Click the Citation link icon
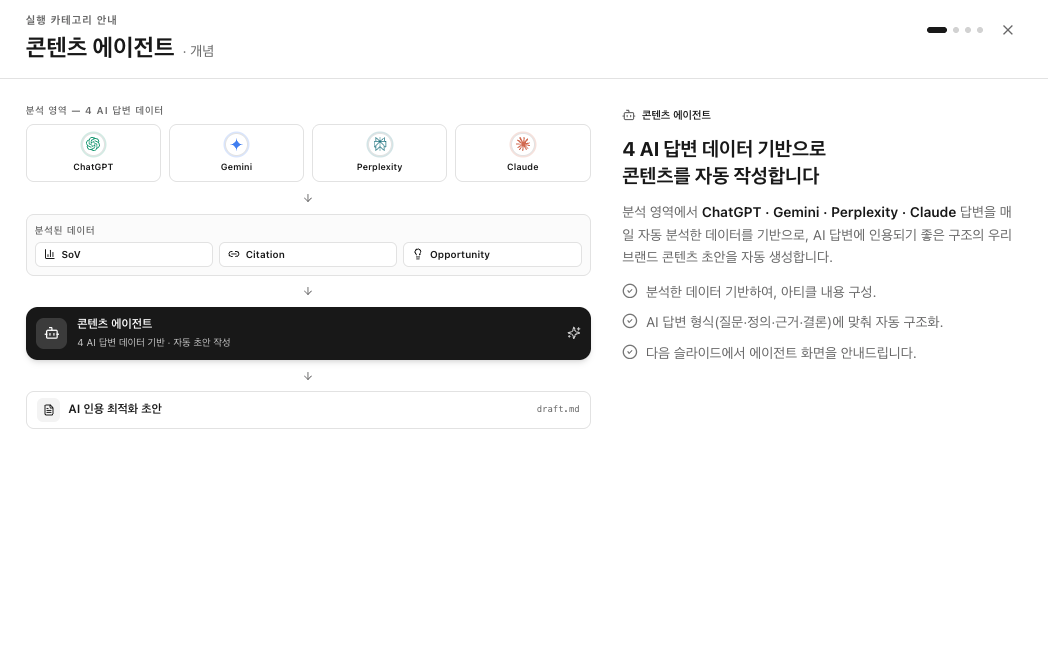The image size is (1048, 653). 234,254
